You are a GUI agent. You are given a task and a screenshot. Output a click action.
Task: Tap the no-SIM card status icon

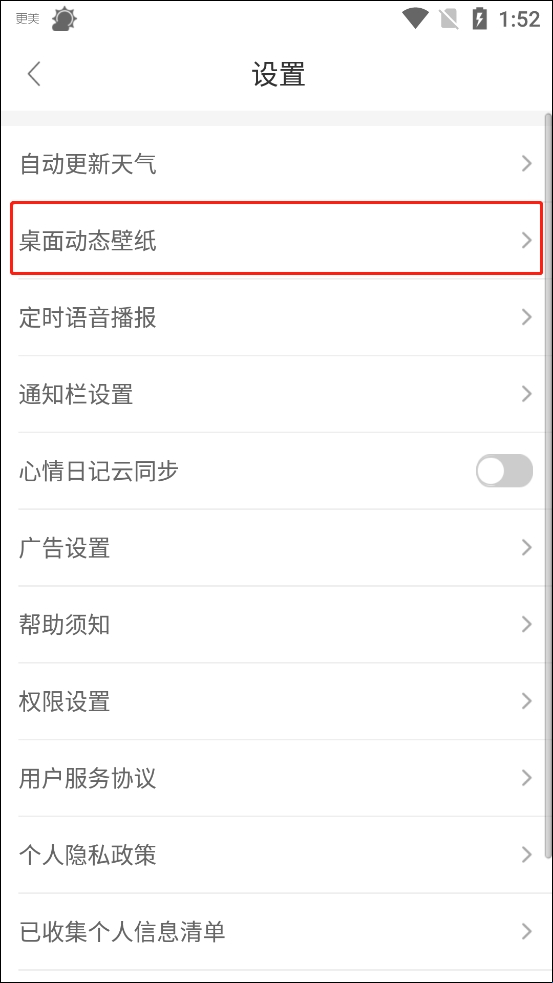click(449, 19)
